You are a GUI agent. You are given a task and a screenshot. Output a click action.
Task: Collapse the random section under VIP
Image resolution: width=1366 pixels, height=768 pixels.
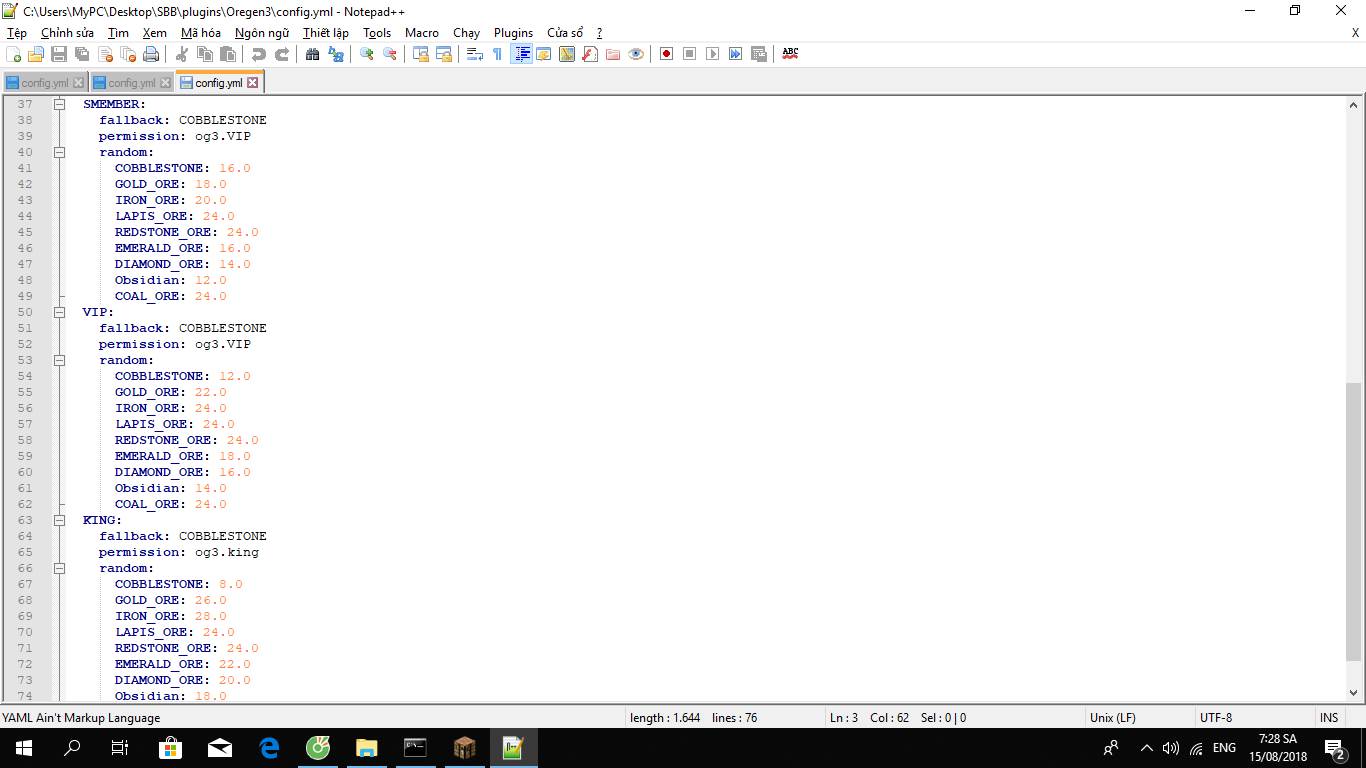(x=59, y=360)
